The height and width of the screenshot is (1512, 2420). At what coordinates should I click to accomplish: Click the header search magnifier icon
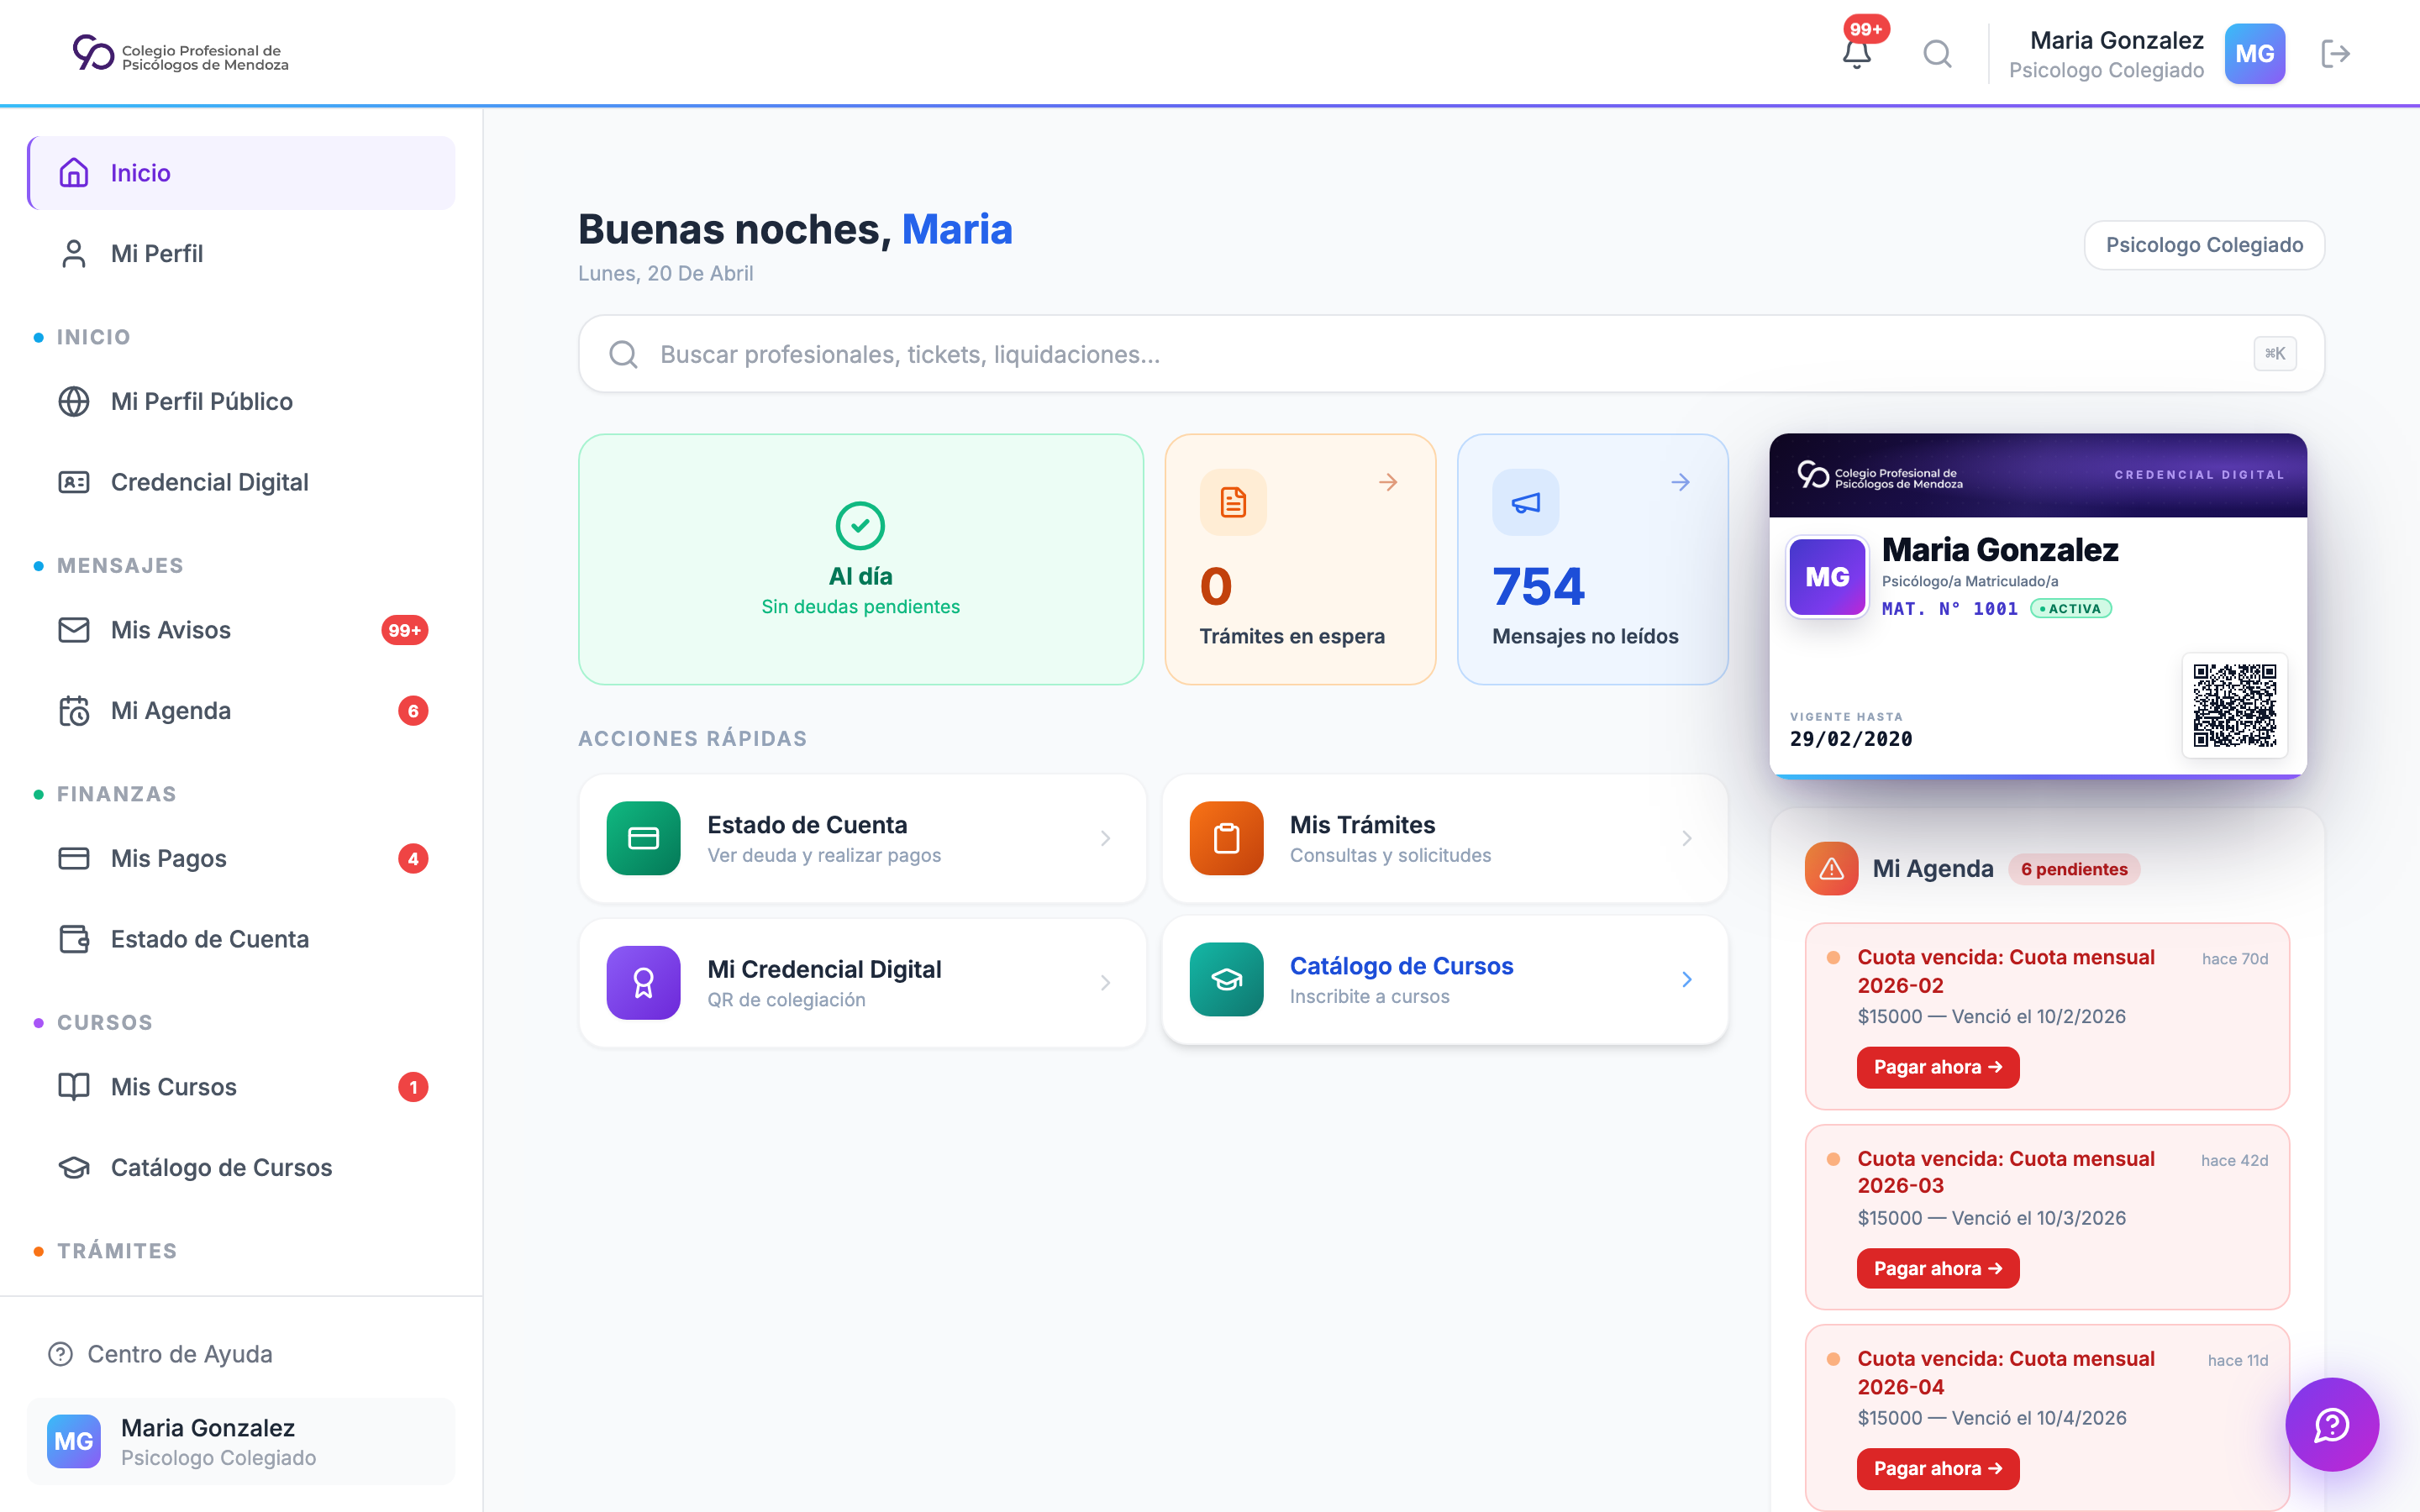point(1937,54)
